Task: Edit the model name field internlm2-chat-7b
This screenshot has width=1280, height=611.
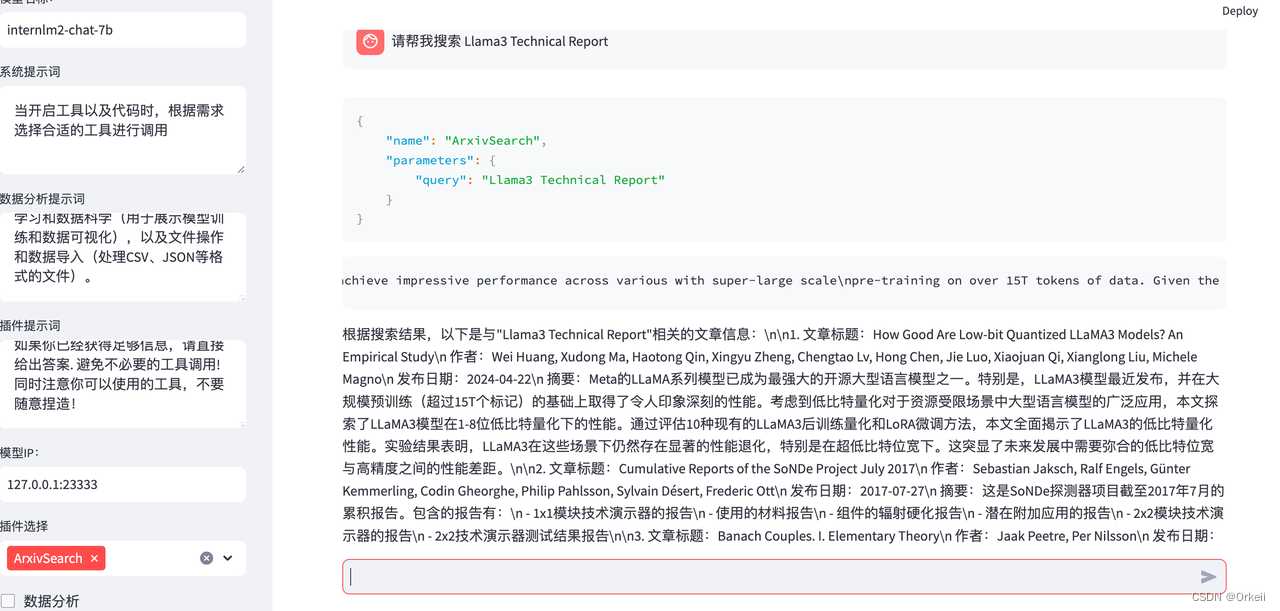Action: (x=122, y=30)
